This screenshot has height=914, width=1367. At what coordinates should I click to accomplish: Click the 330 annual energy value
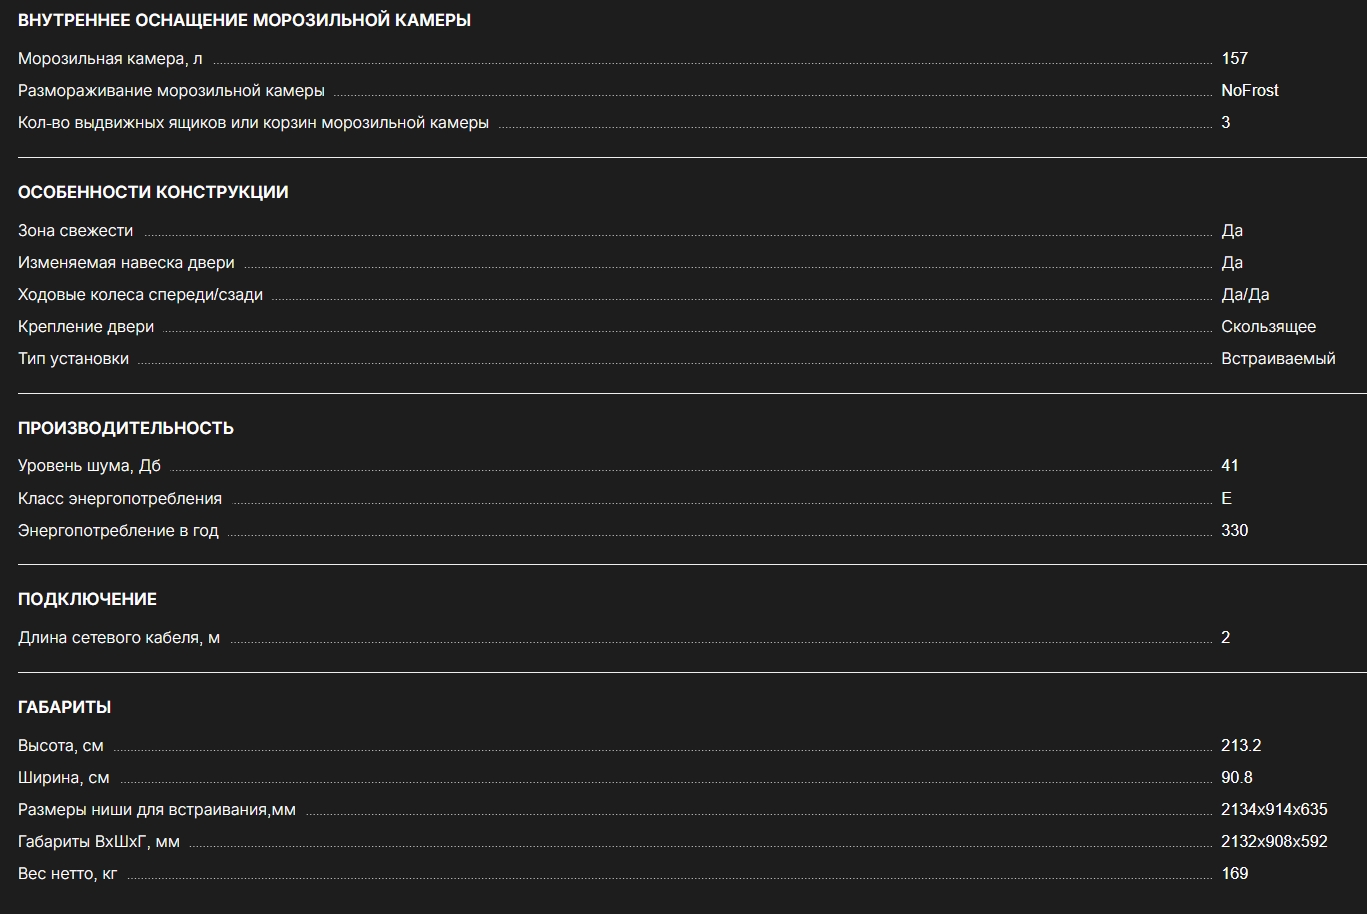point(1234,531)
